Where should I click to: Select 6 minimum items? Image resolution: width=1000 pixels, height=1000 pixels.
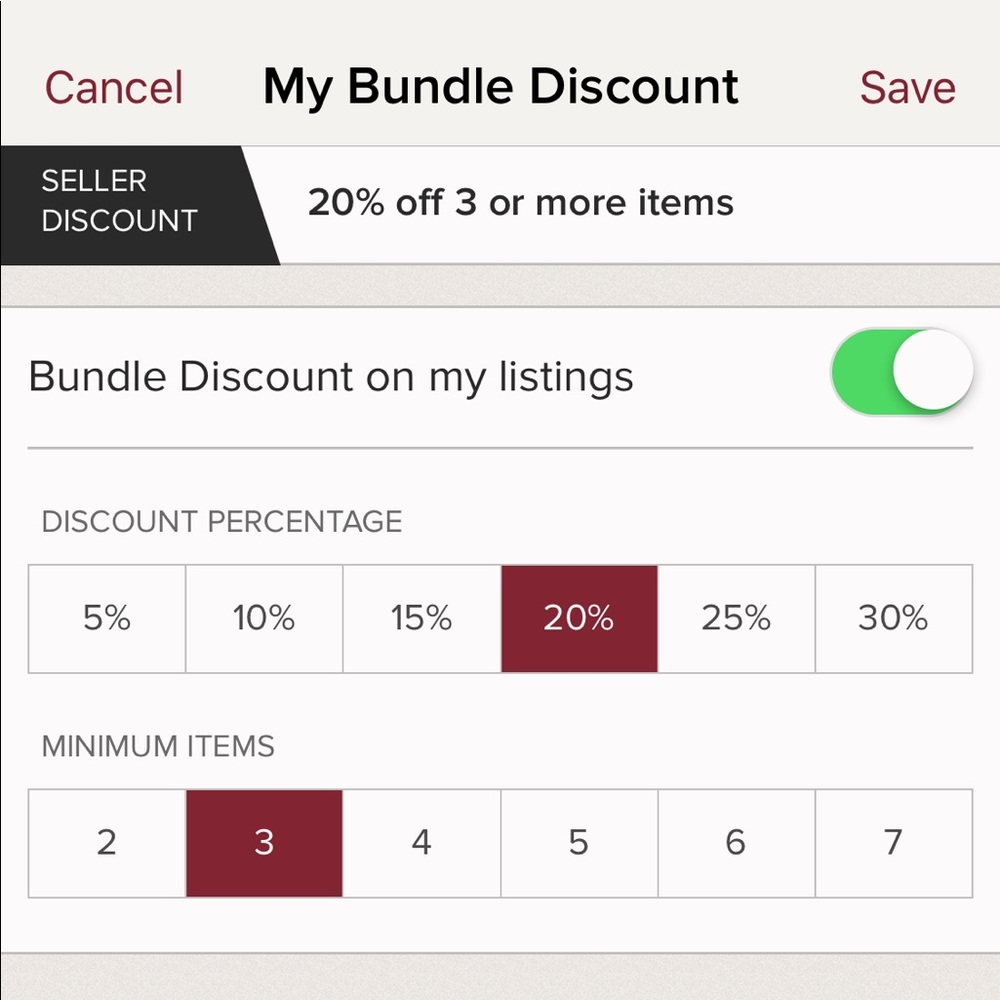click(x=736, y=842)
